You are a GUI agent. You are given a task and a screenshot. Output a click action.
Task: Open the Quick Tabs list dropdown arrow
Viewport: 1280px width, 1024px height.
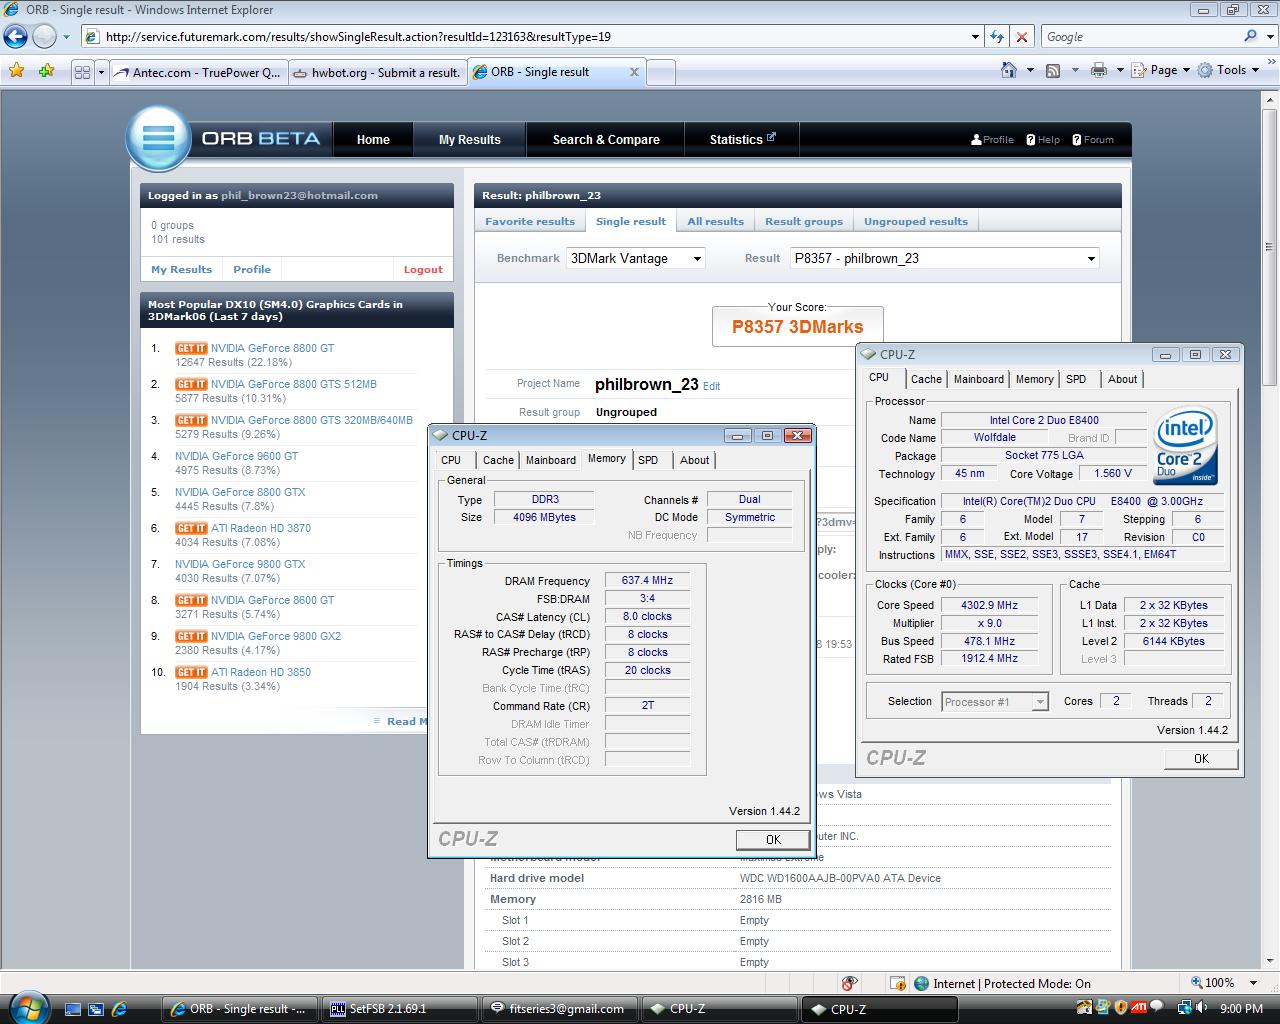[x=101, y=72]
